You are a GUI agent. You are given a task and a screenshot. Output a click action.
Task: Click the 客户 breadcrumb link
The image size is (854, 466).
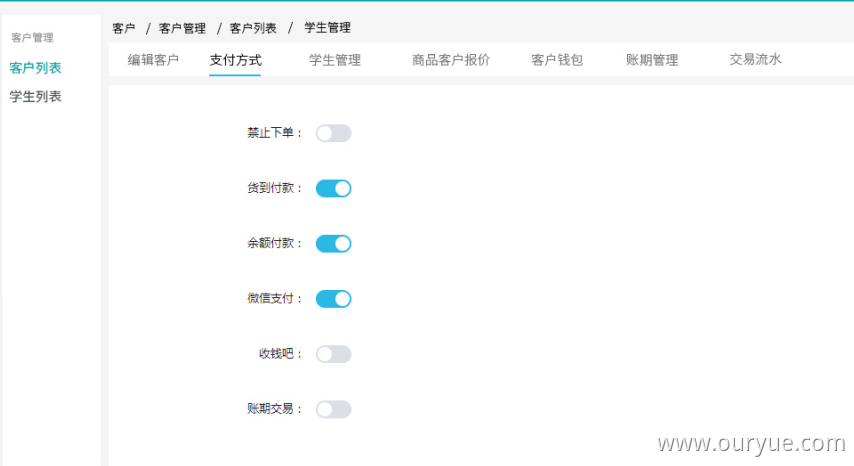(124, 28)
